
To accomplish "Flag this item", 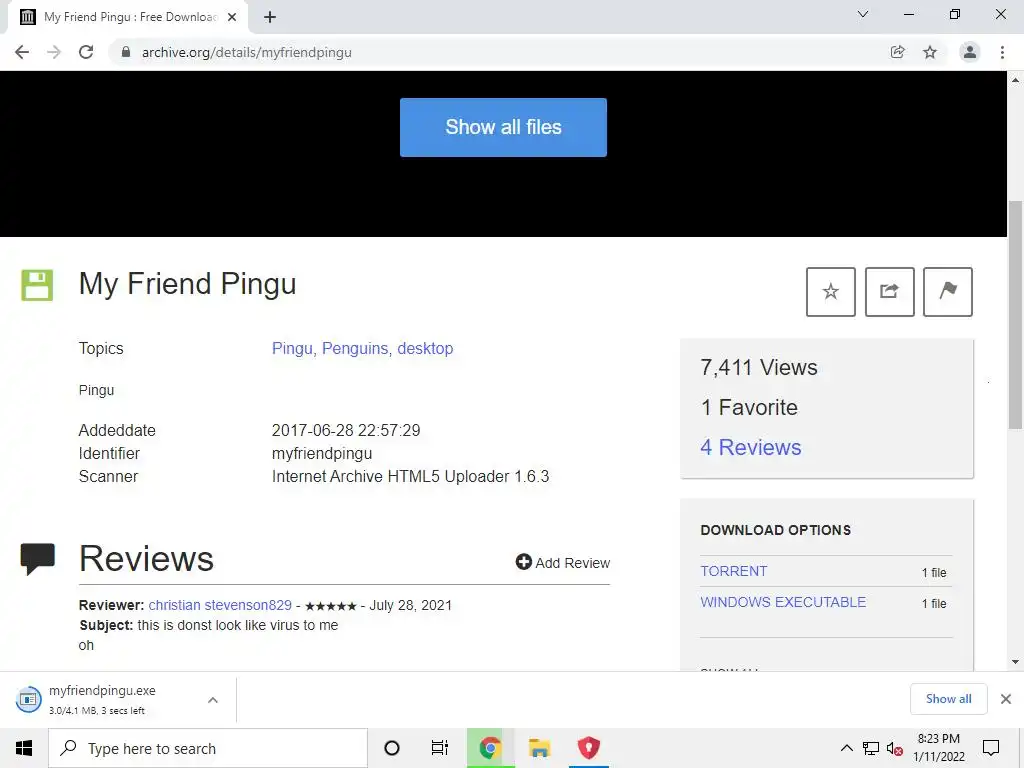I will tap(948, 291).
